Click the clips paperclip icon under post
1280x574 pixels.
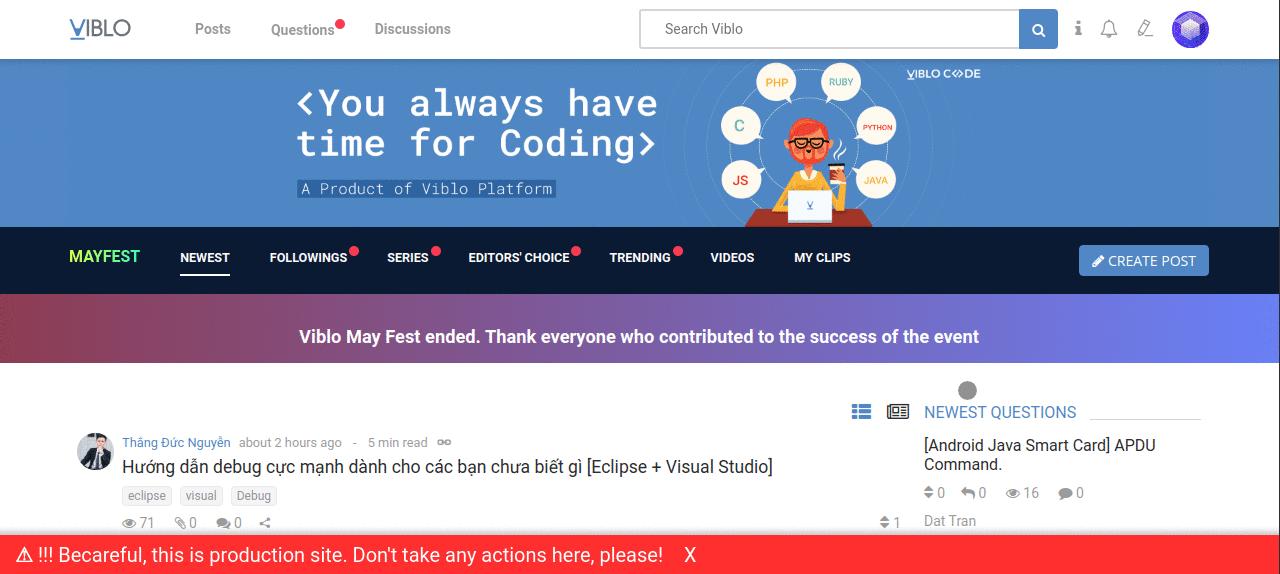coord(180,523)
